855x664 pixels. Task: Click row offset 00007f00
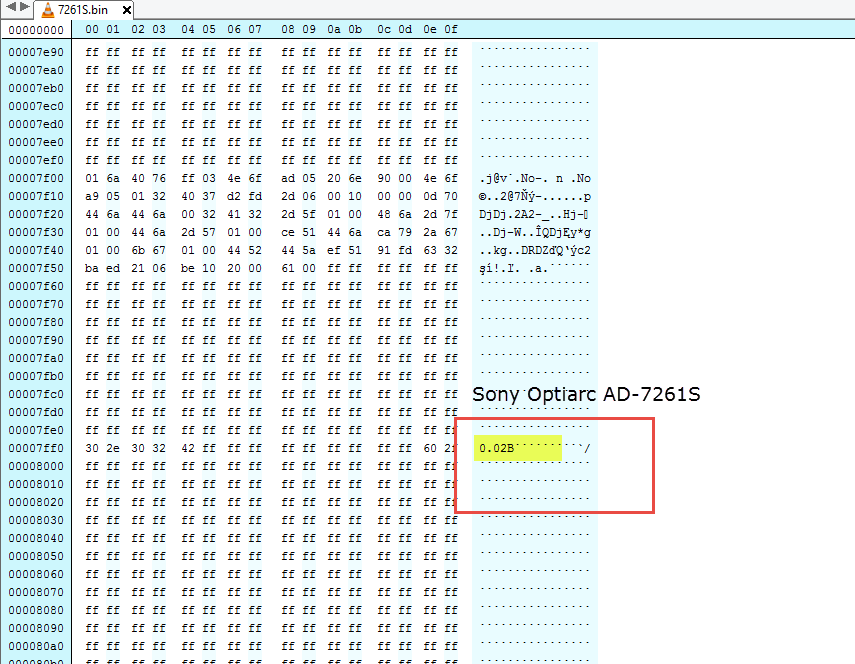[x=36, y=178]
